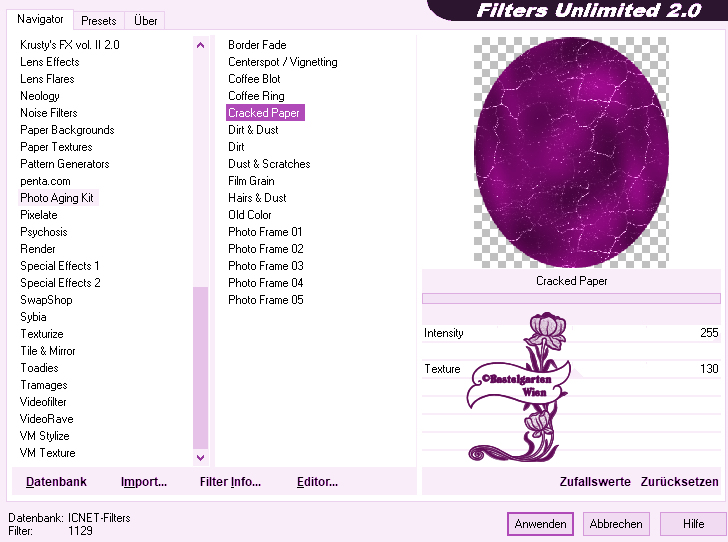This screenshot has width=728, height=542.
Task: Select the Neology category
Action: click(39, 96)
